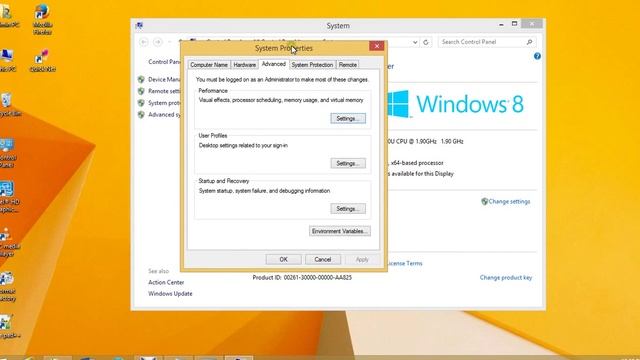This screenshot has width=640, height=360.
Task: Minimize the System window
Action: point(501,24)
